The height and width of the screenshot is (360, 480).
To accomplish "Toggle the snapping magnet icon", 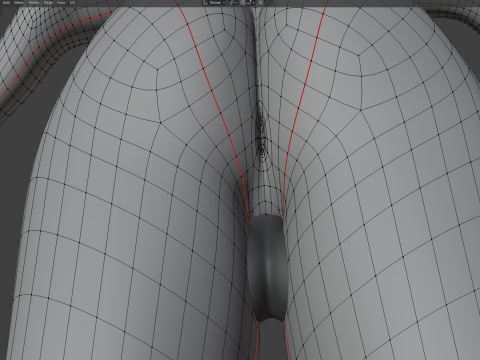I will pos(243,2).
